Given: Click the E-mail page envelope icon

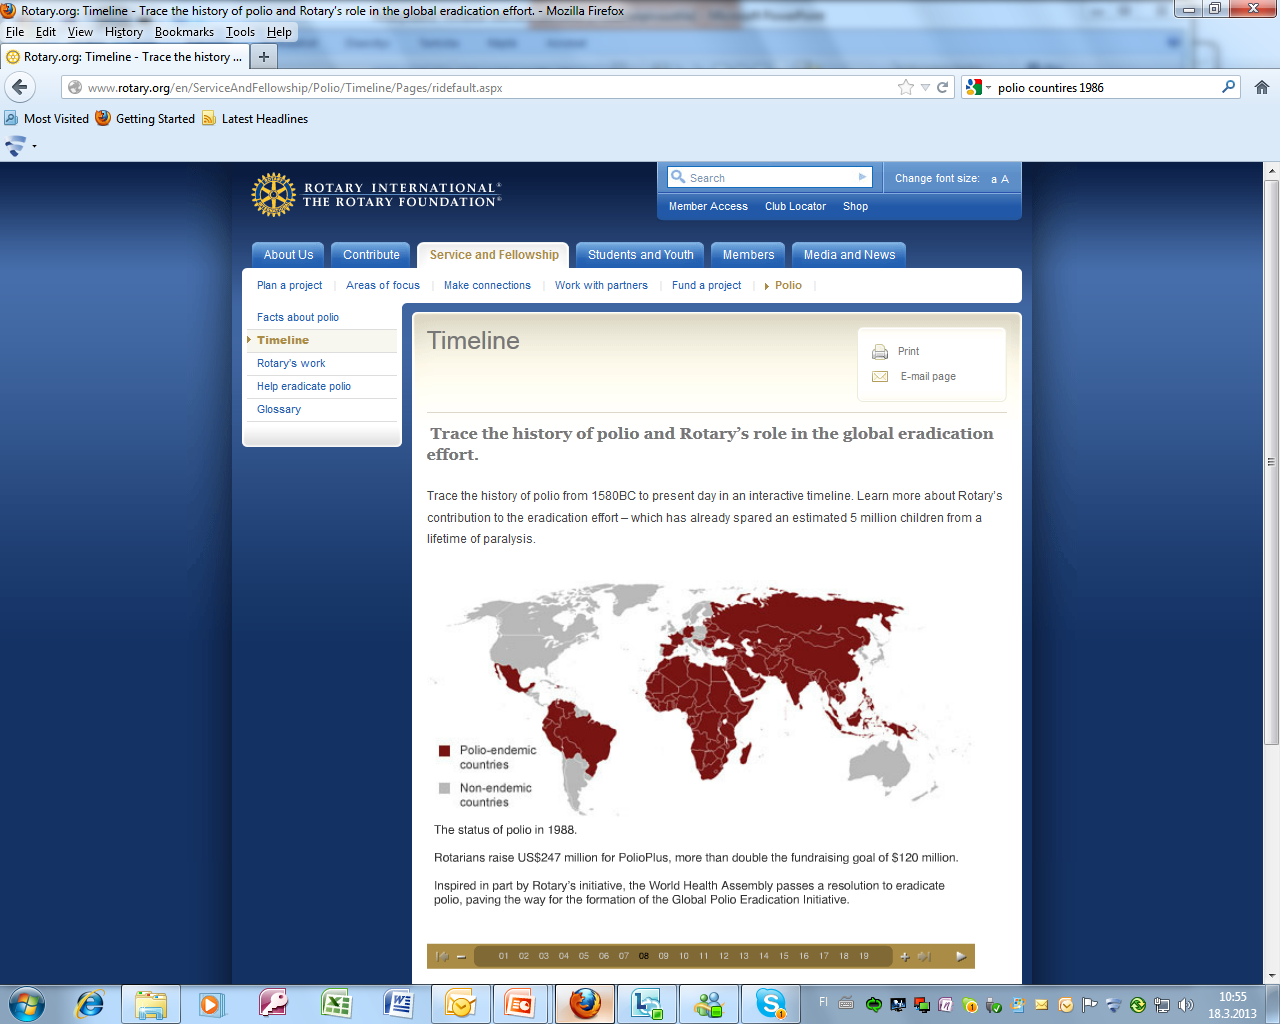Looking at the screenshot, I should [x=880, y=377].
